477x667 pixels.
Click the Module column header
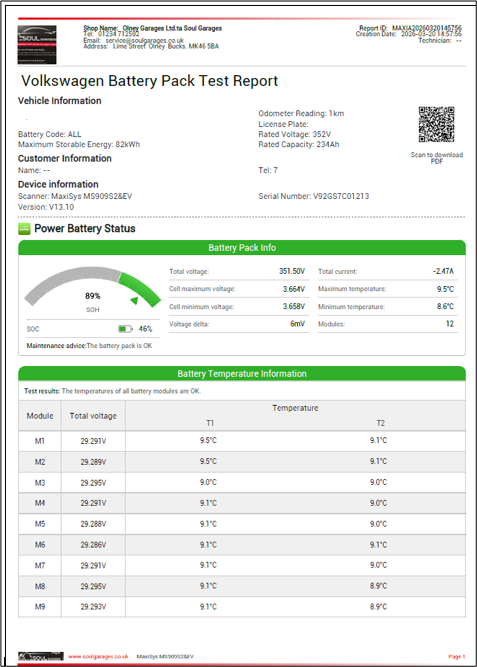pos(40,416)
